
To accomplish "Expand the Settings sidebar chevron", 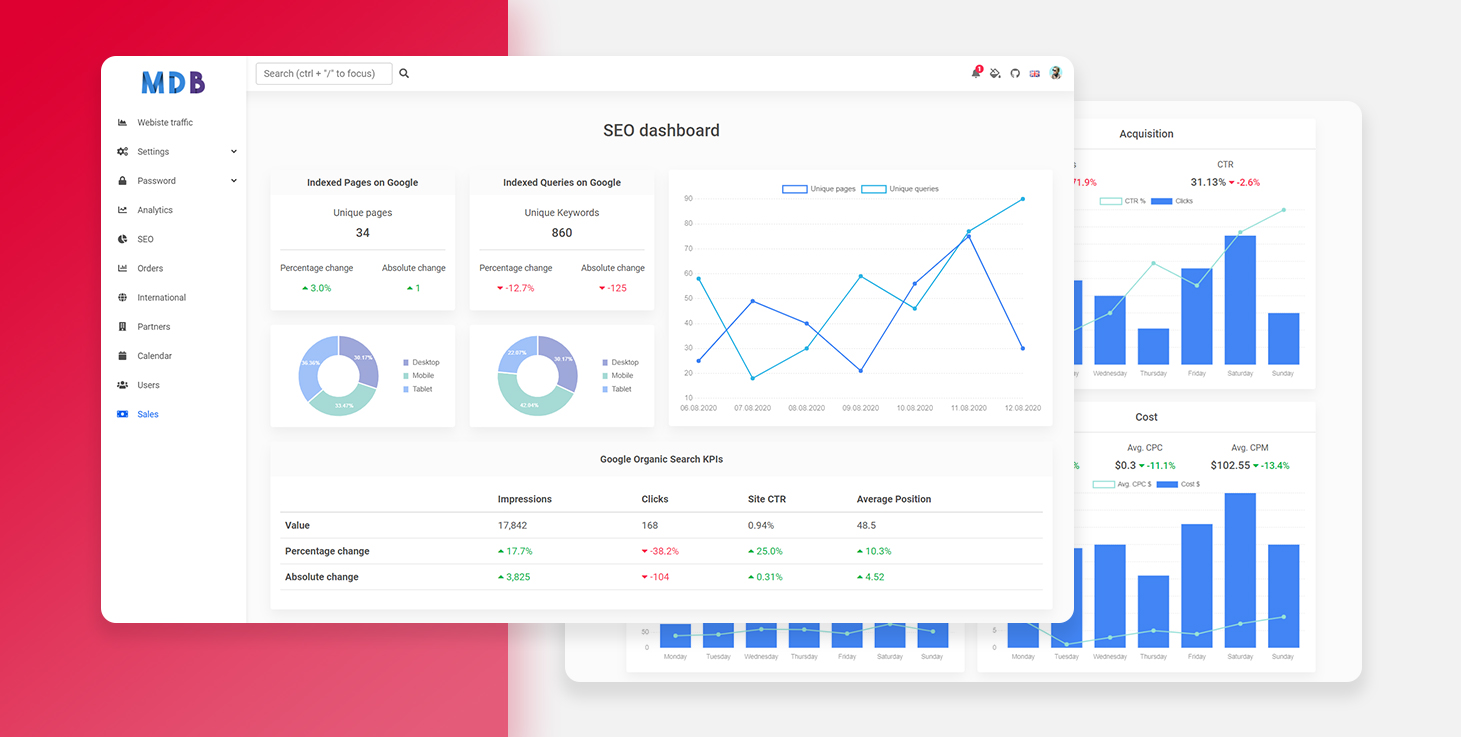I will pyautogui.click(x=234, y=152).
